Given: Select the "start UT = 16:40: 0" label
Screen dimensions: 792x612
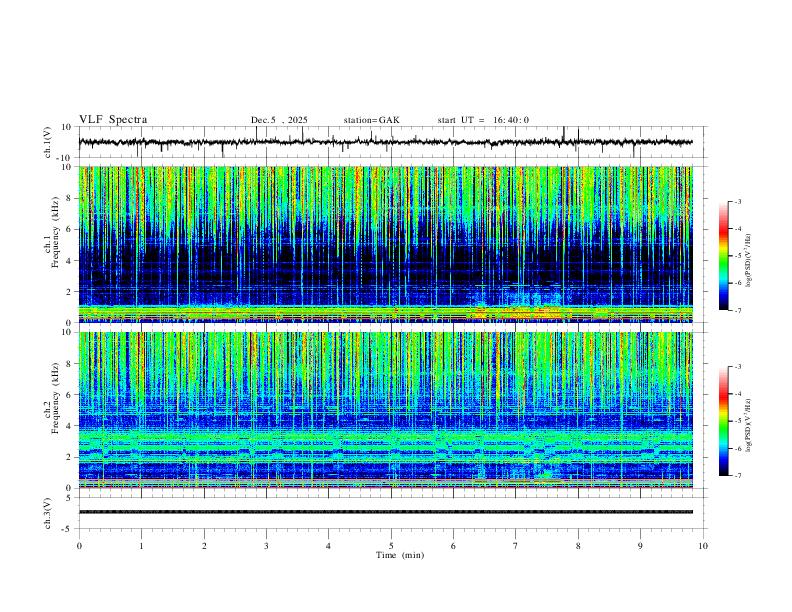Looking at the screenshot, I should click(x=483, y=120).
